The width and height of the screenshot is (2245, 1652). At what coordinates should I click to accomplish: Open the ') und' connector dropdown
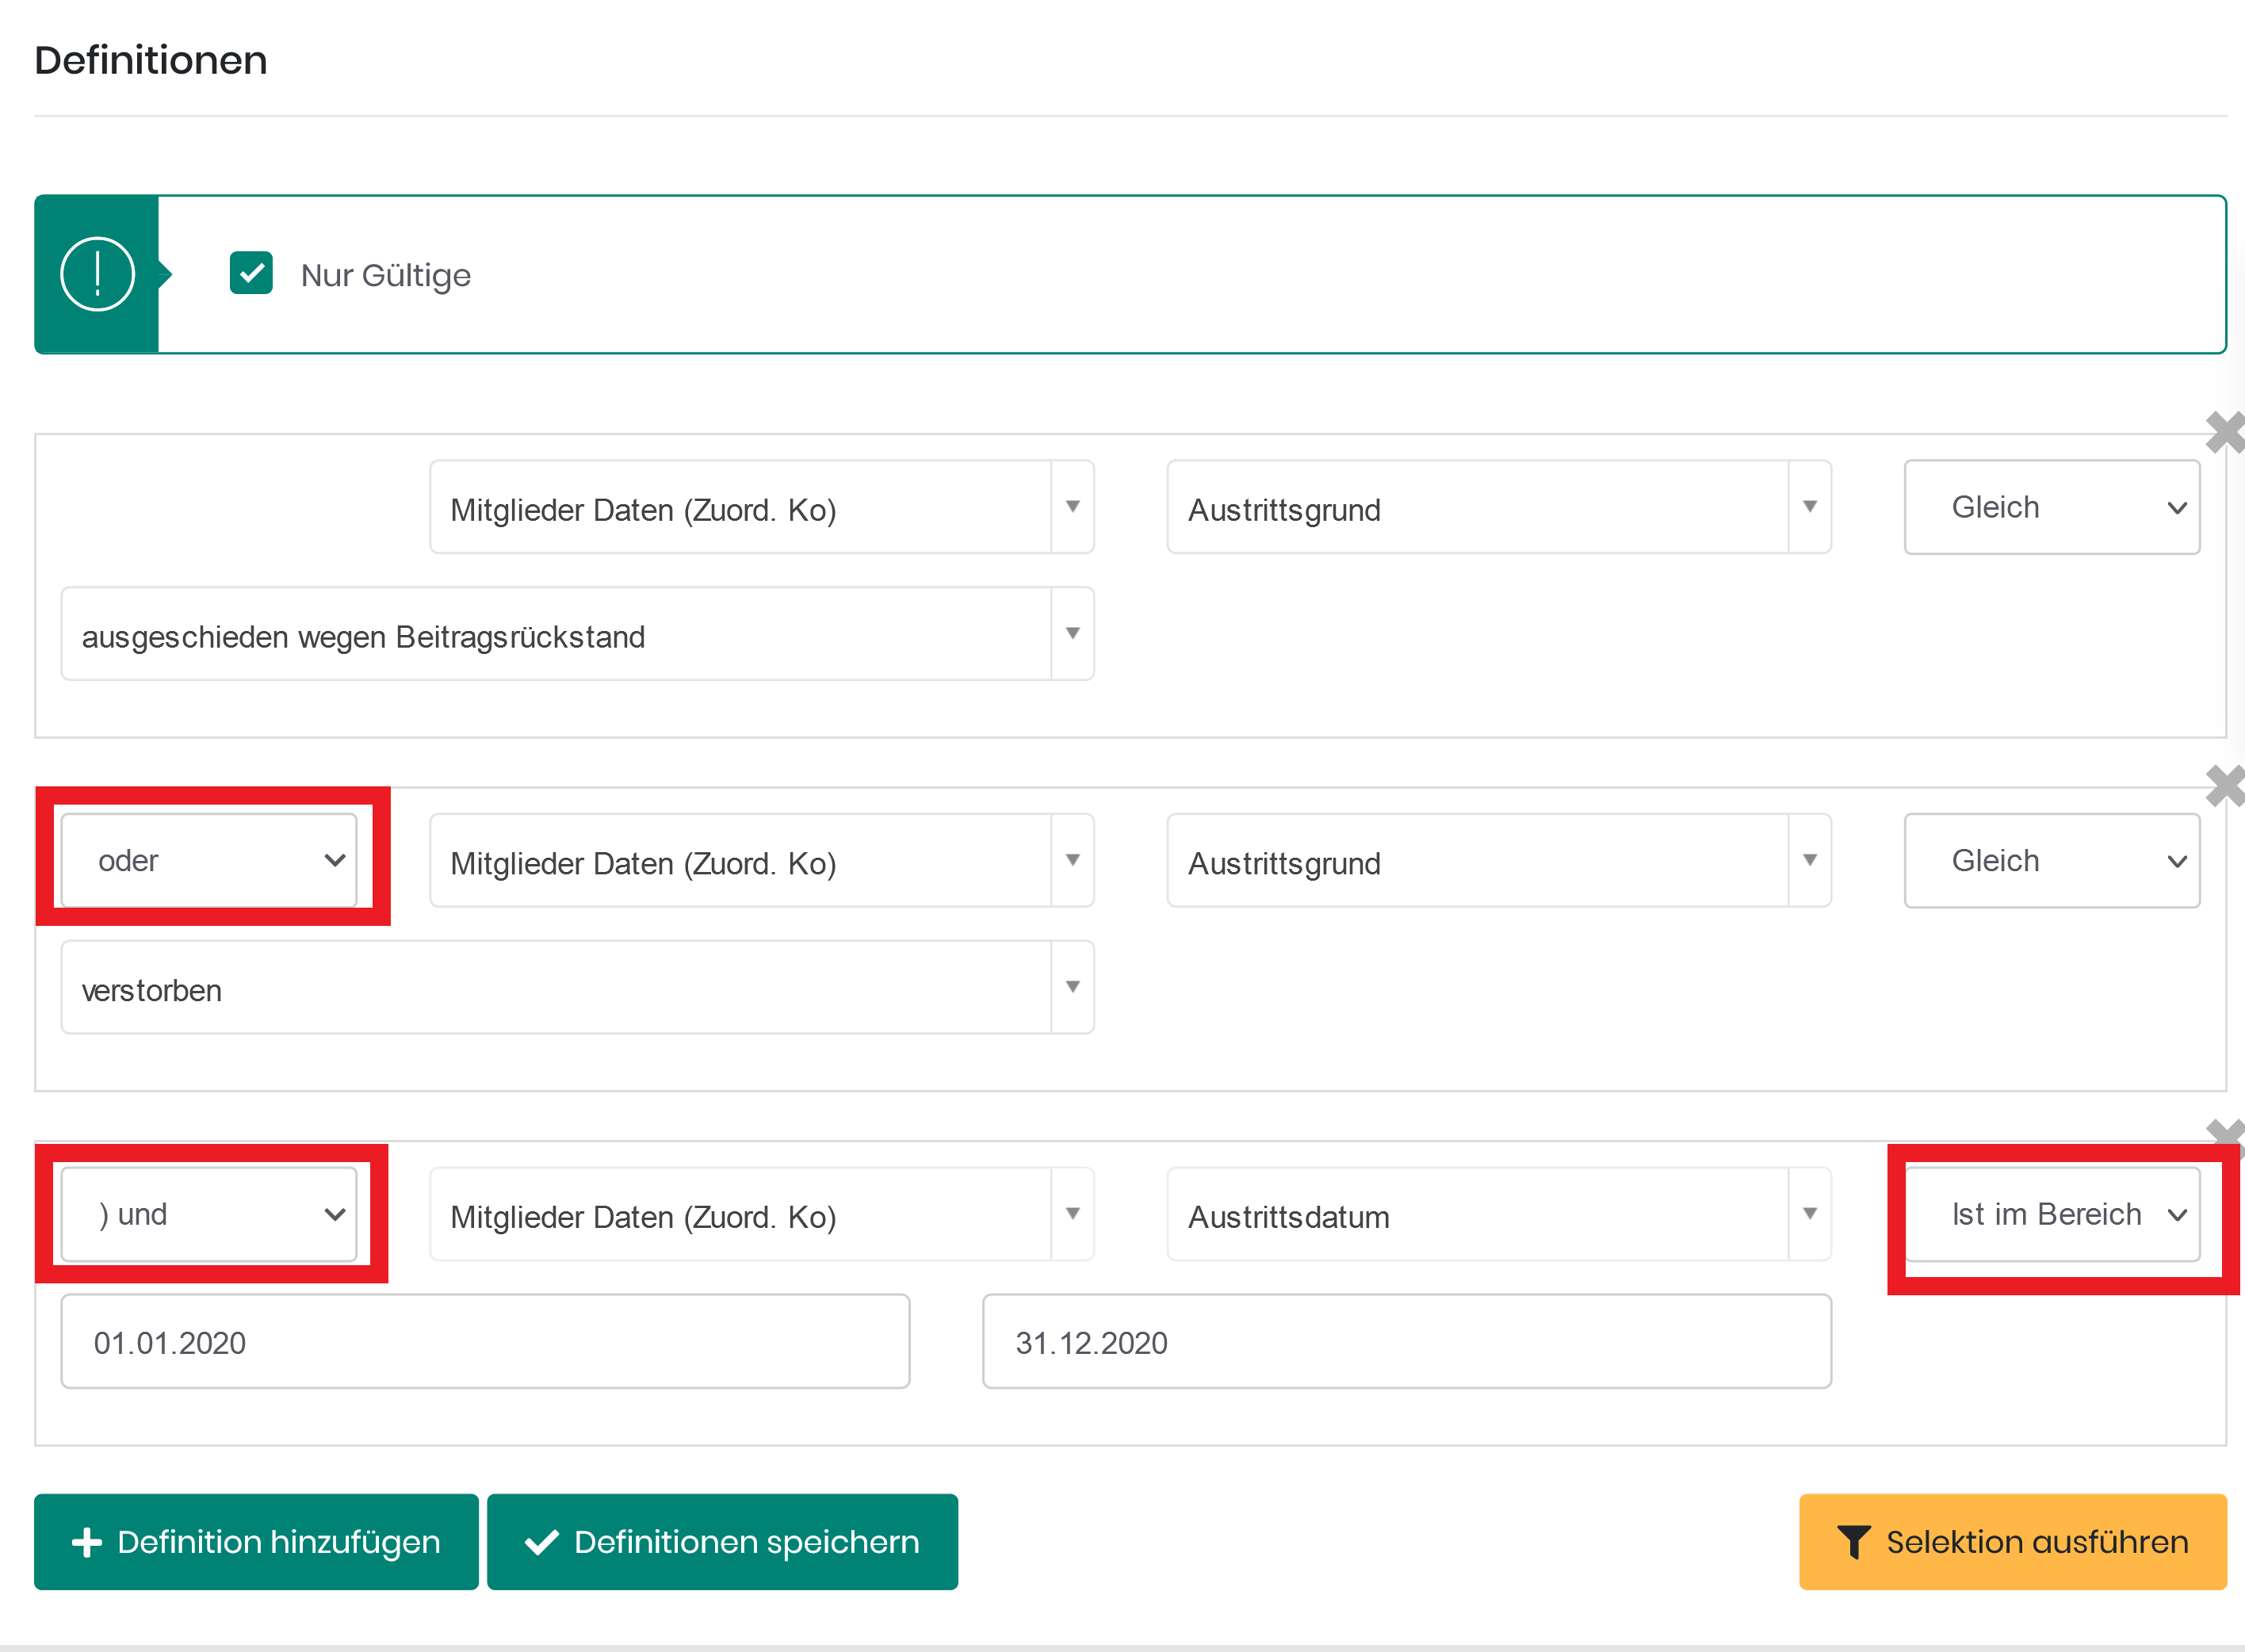pos(209,1214)
